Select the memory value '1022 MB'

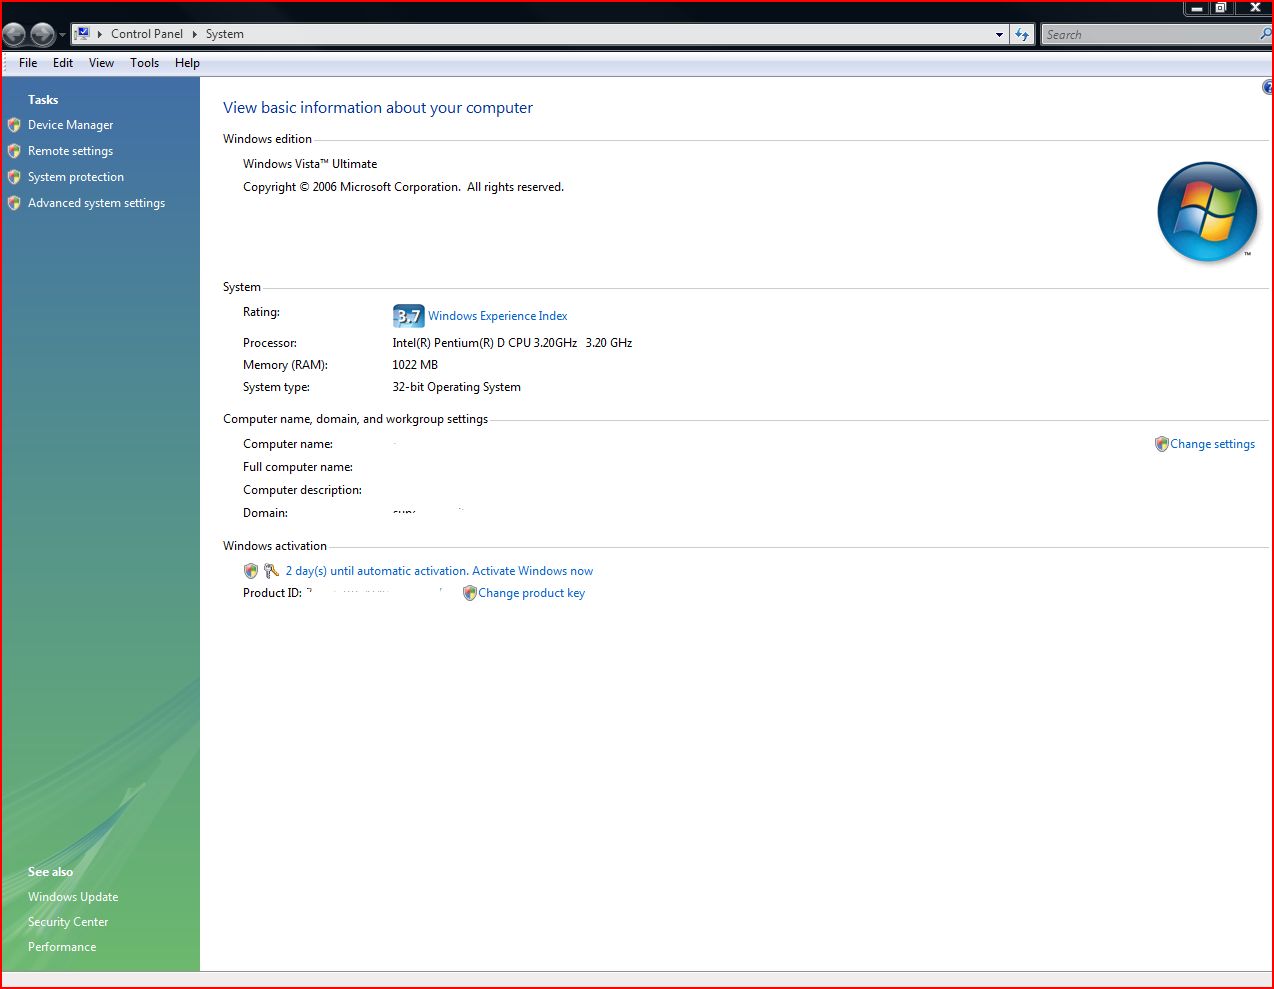415,365
